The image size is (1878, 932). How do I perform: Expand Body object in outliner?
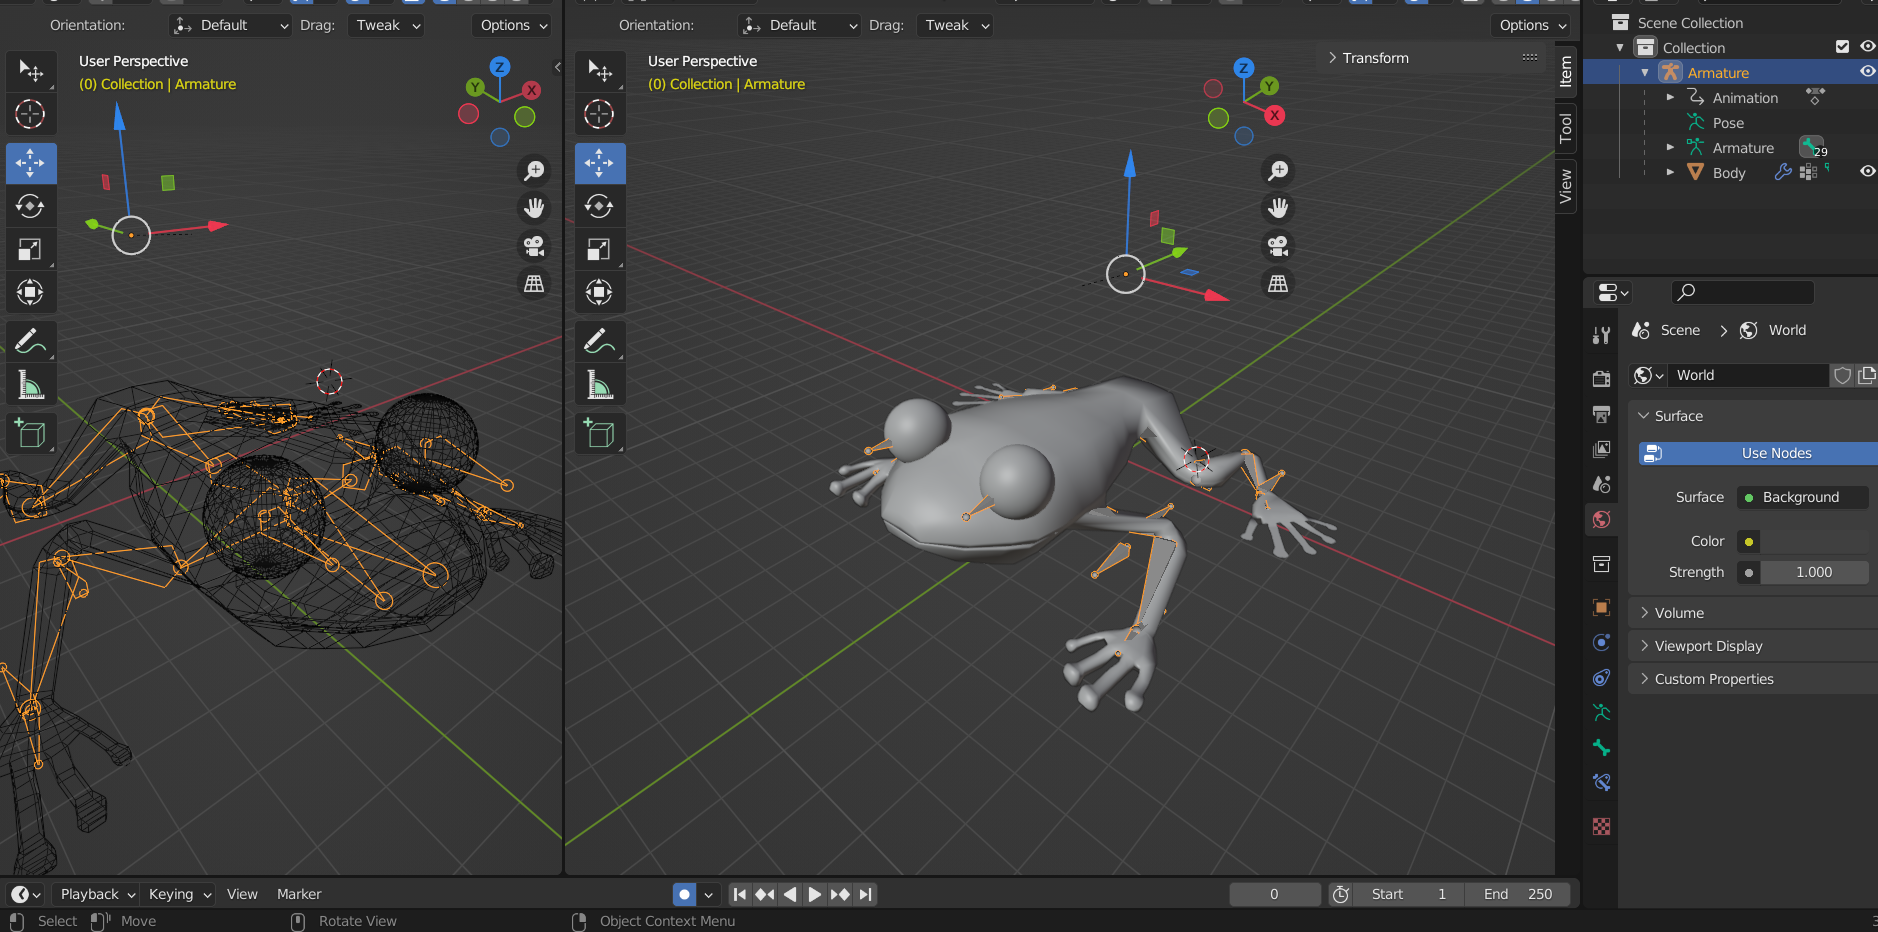1670,172
